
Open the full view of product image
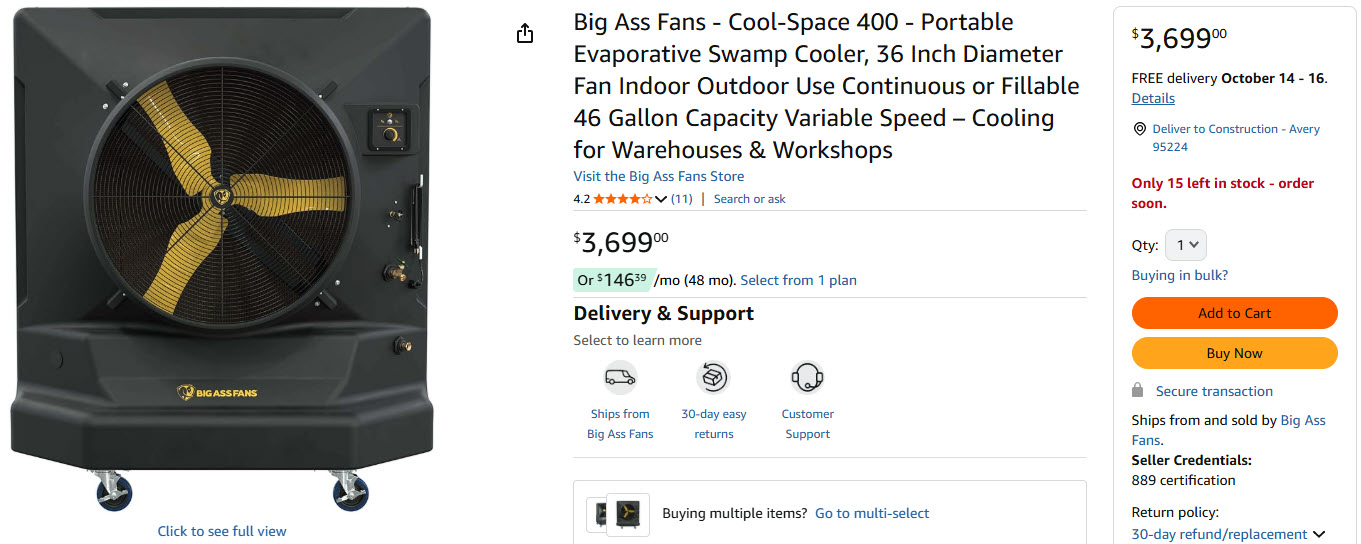pyautogui.click(x=222, y=531)
